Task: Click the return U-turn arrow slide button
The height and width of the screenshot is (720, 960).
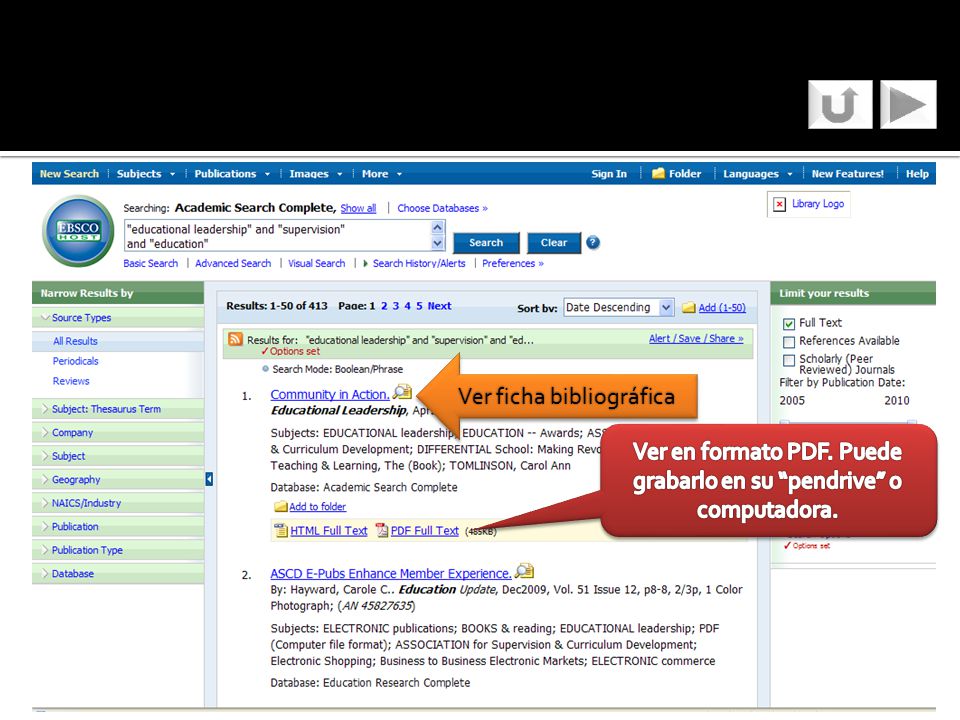Action: pos(840,105)
